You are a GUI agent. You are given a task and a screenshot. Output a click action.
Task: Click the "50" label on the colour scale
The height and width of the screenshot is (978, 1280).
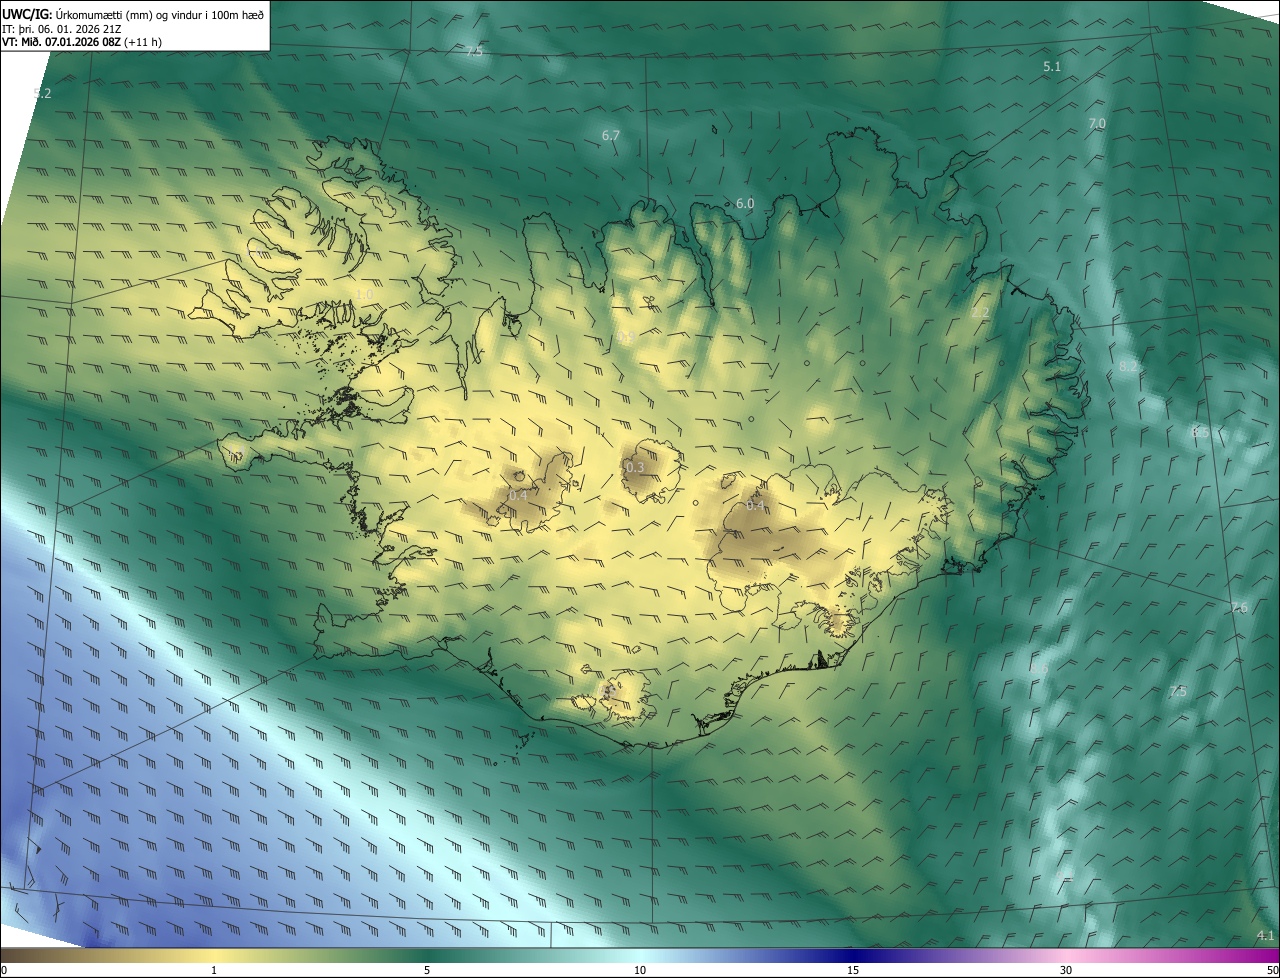tap(1273, 970)
